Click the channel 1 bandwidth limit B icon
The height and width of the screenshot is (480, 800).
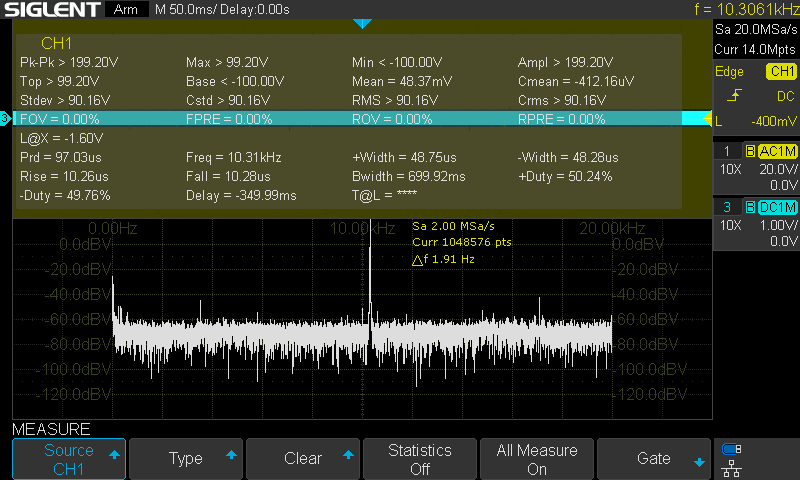click(x=750, y=151)
